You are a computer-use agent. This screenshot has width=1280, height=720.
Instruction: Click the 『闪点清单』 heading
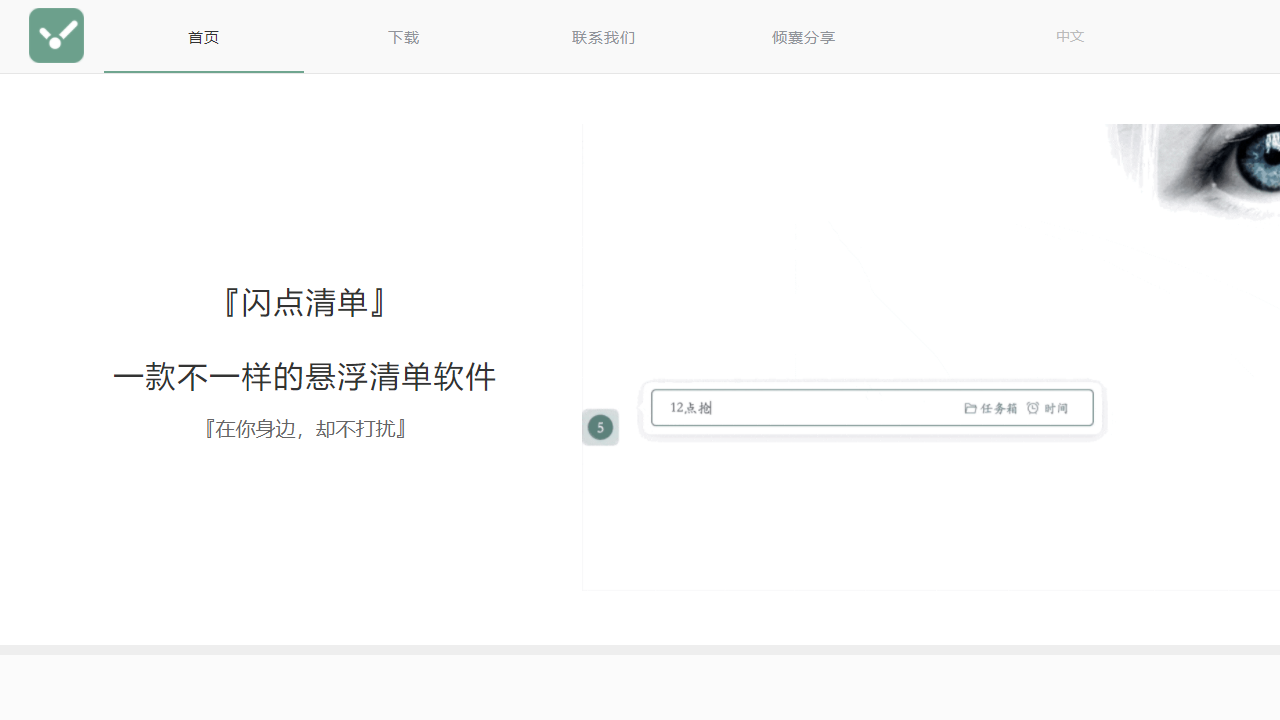click(304, 302)
